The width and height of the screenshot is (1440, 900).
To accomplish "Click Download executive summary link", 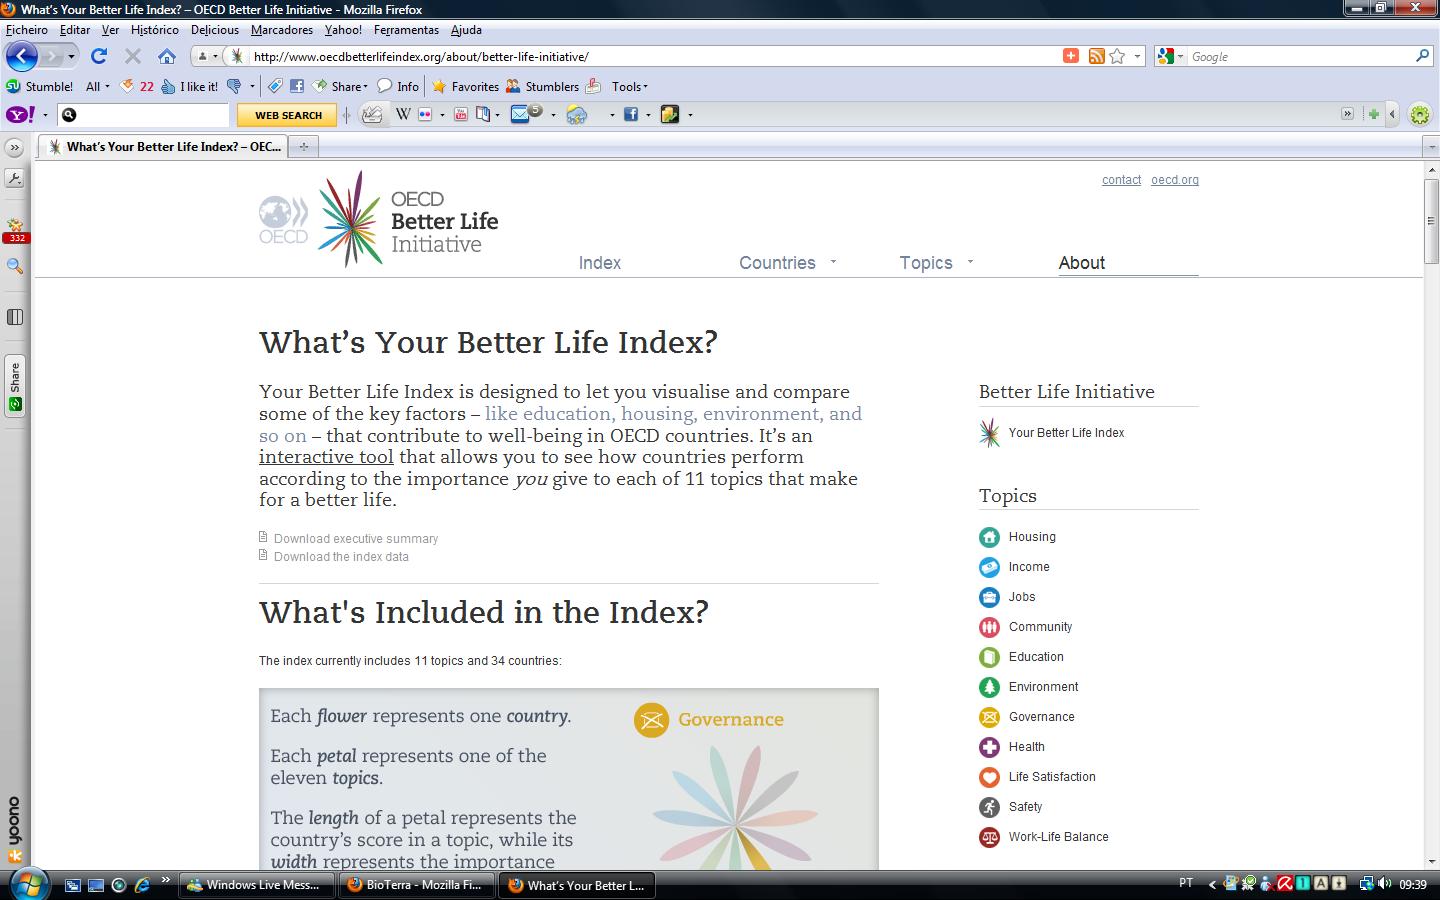I will tap(356, 538).
